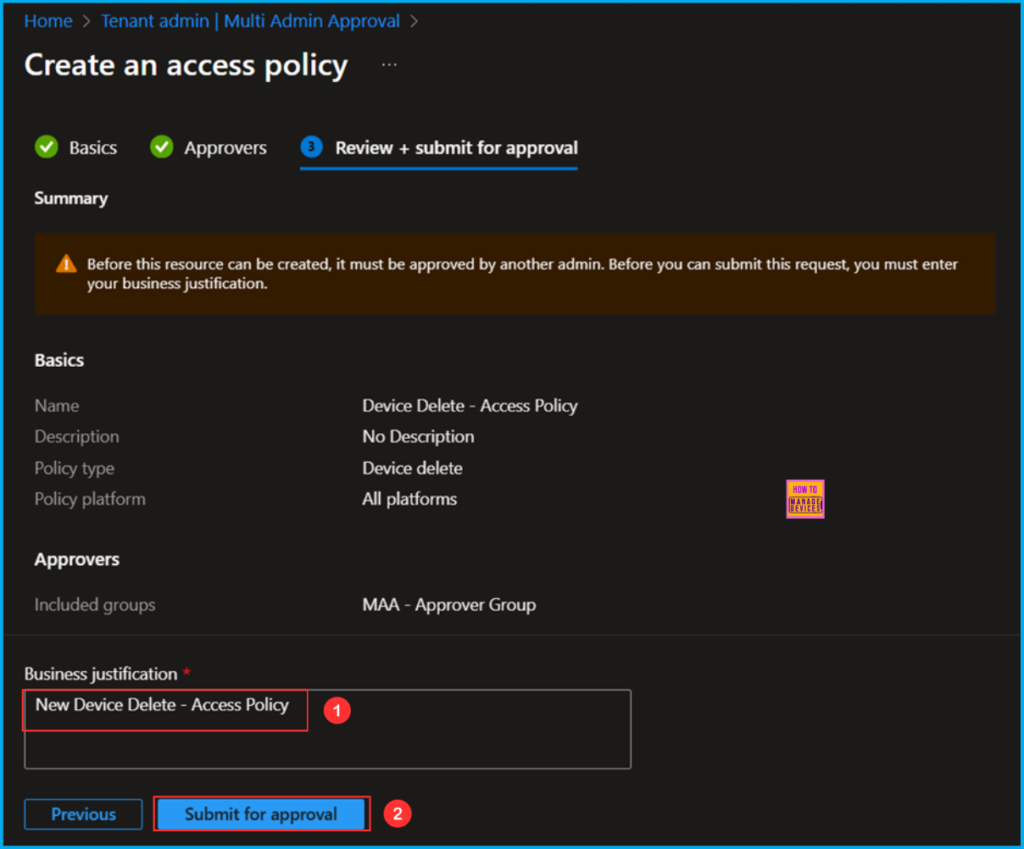The height and width of the screenshot is (849, 1024).
Task: Switch to the Basics tab
Action: (x=90, y=147)
